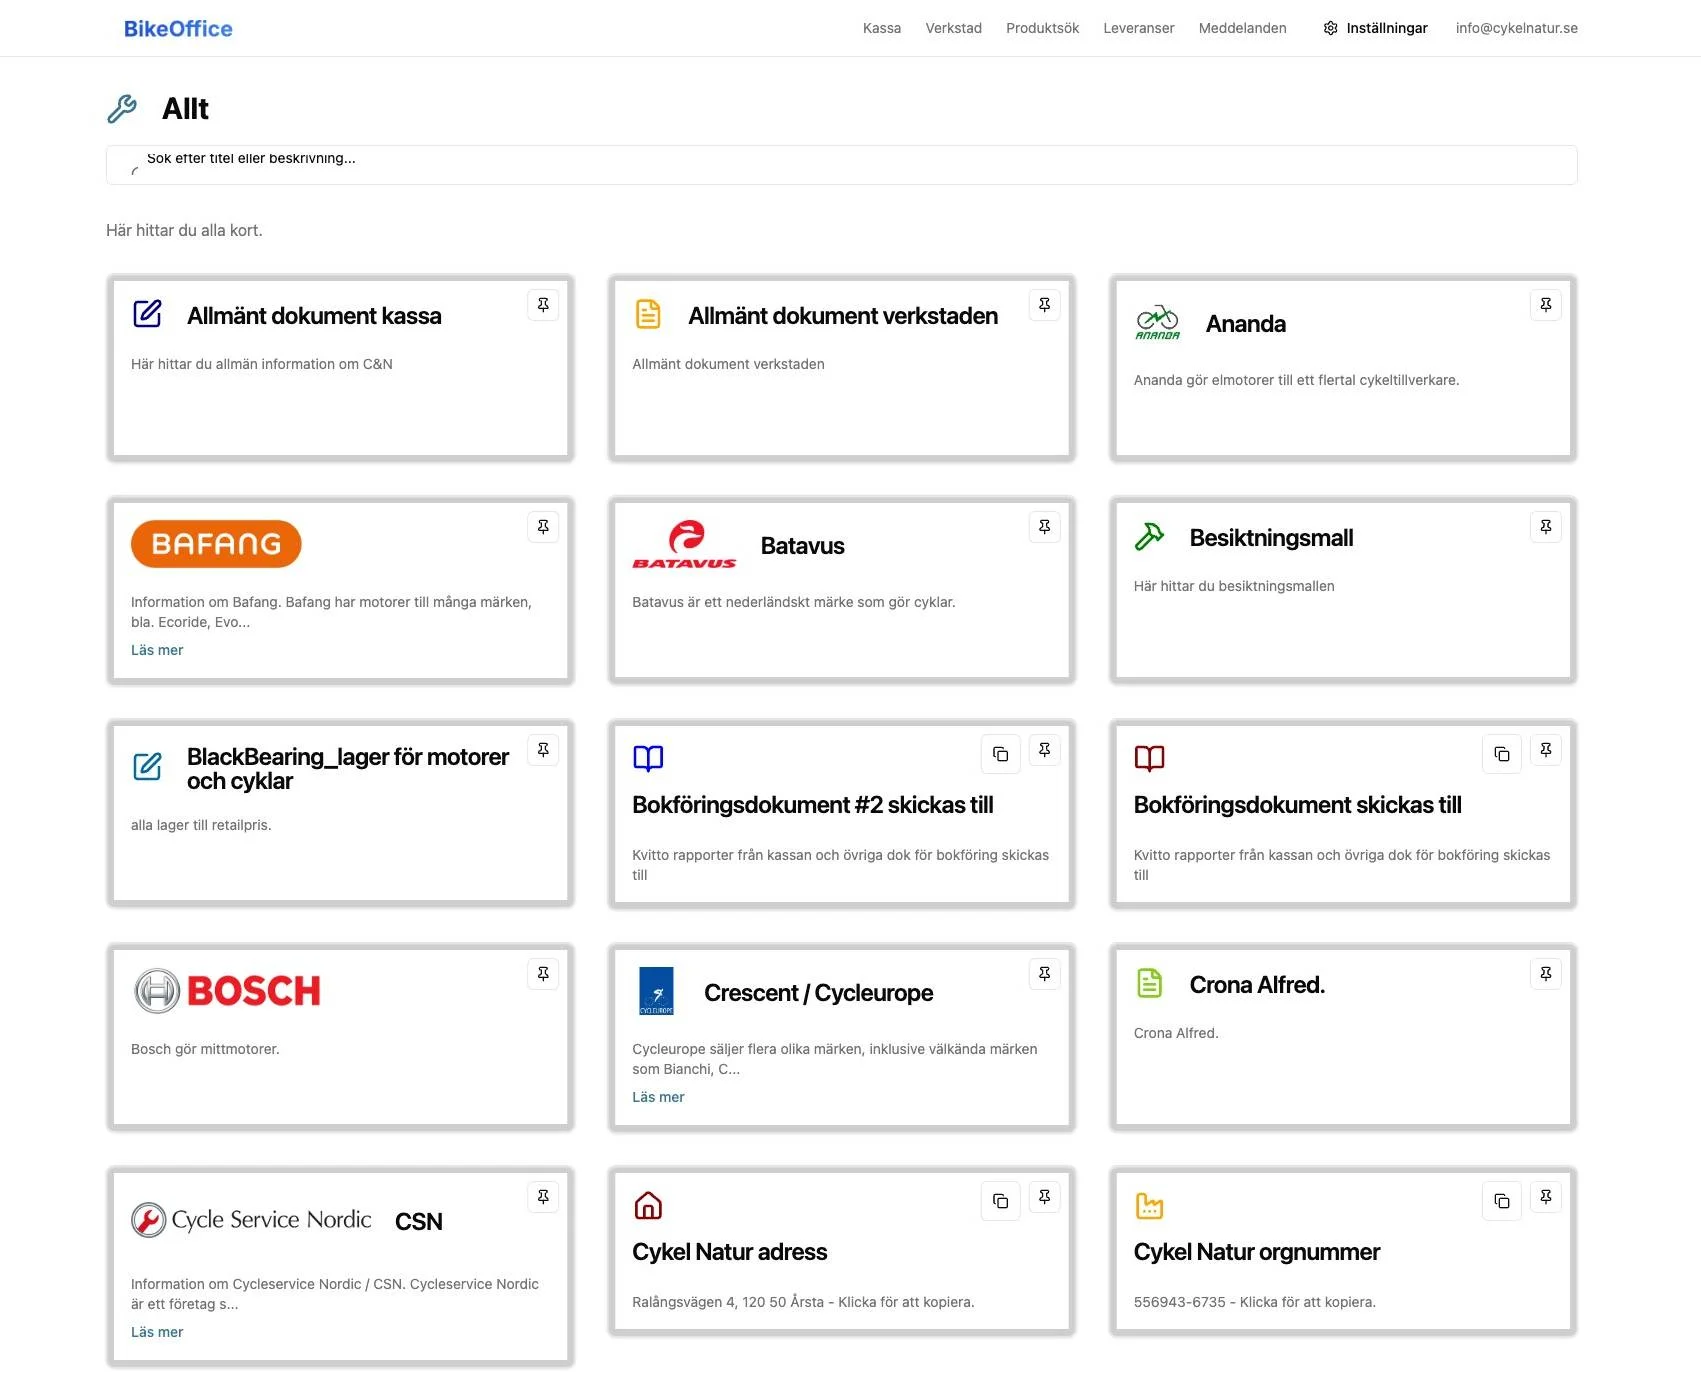The height and width of the screenshot is (1377, 1701).
Task: Copy the Cykel Natur orgnummer value
Action: [1502, 1201]
